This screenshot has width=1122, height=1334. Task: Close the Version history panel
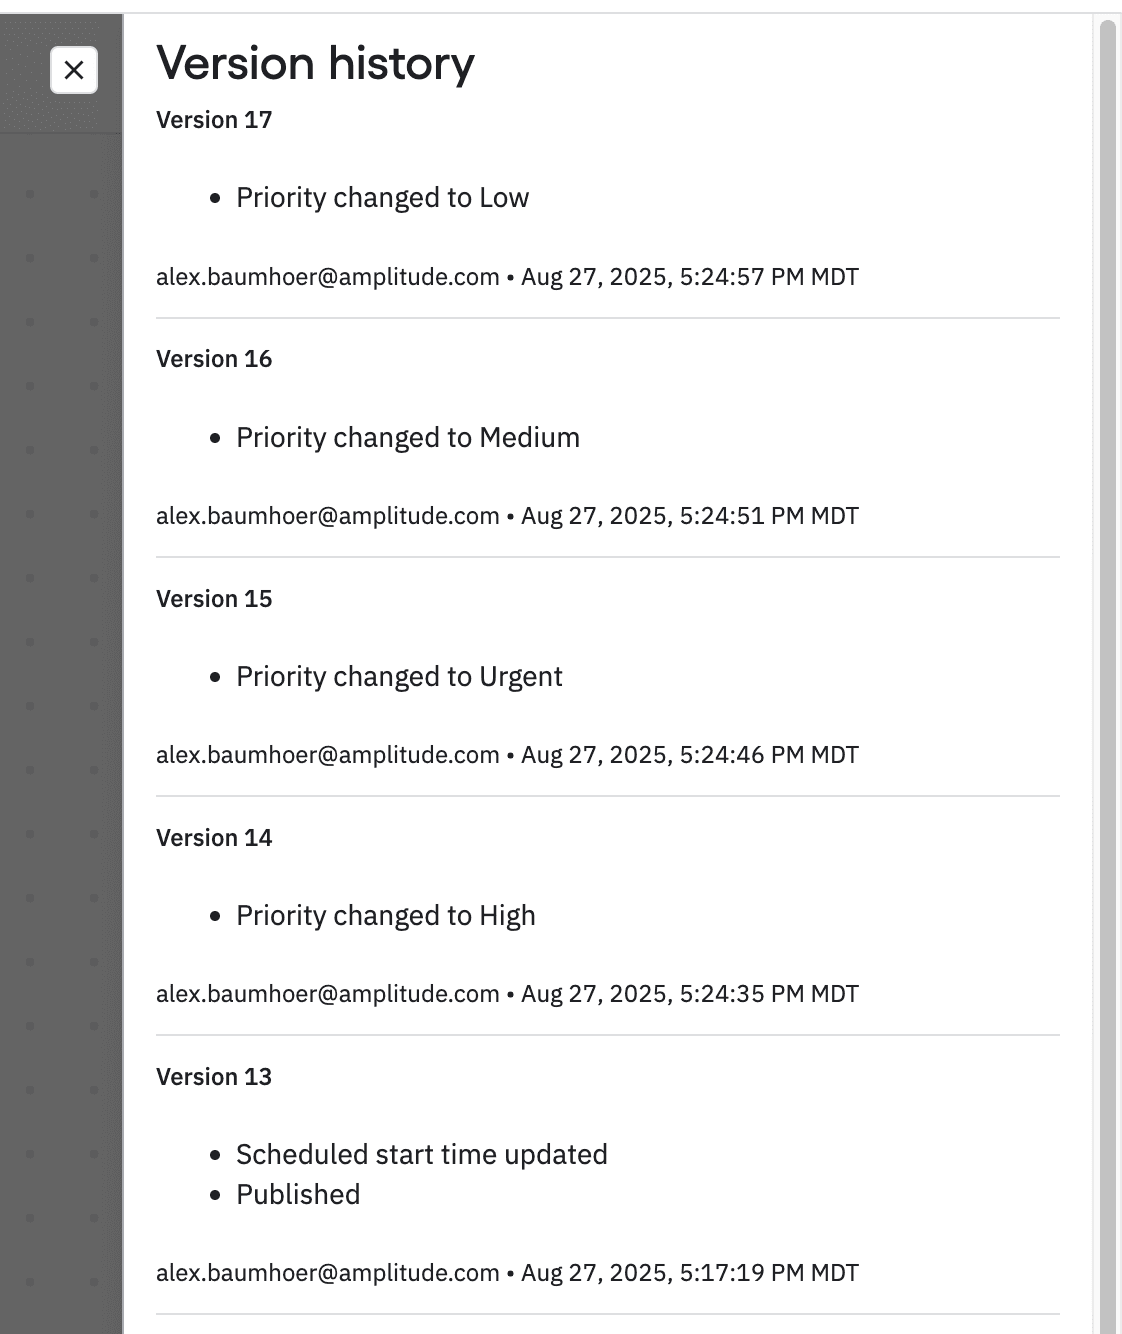point(74,70)
